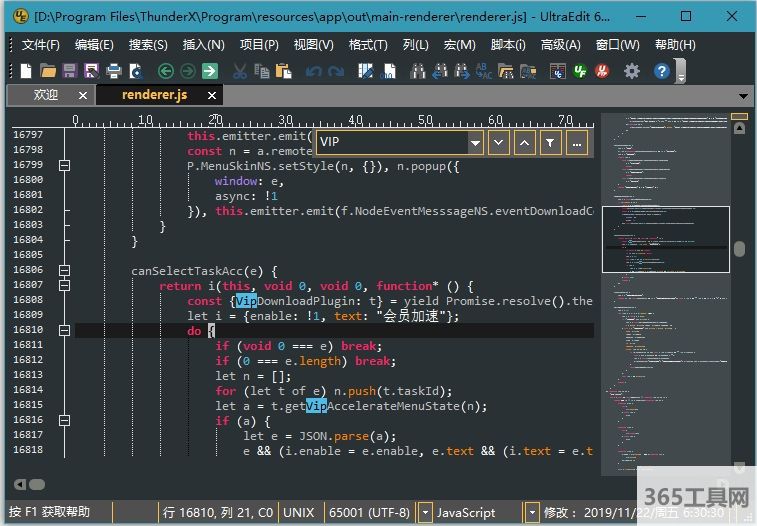
Task: Collapse the canSelectTaskAcc fold at line 16806
Action: pyautogui.click(x=65, y=270)
